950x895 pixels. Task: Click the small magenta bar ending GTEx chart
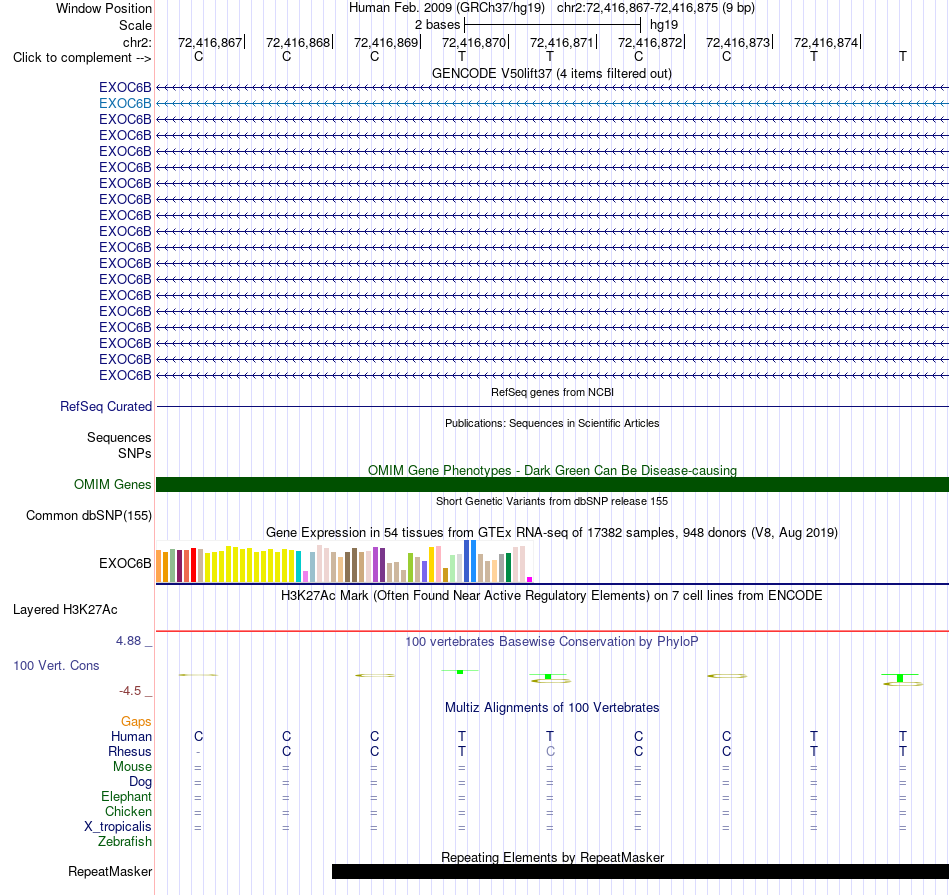coord(530,579)
